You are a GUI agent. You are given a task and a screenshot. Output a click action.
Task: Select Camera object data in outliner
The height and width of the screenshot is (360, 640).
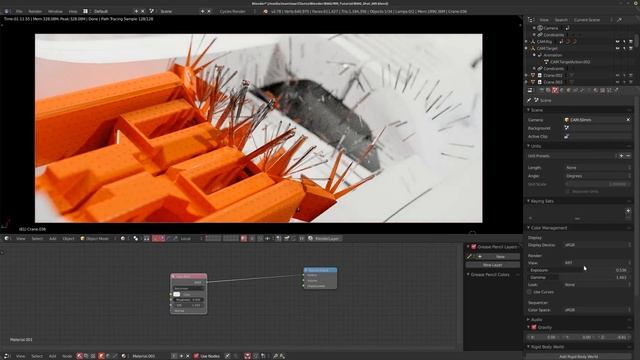click(x=551, y=28)
